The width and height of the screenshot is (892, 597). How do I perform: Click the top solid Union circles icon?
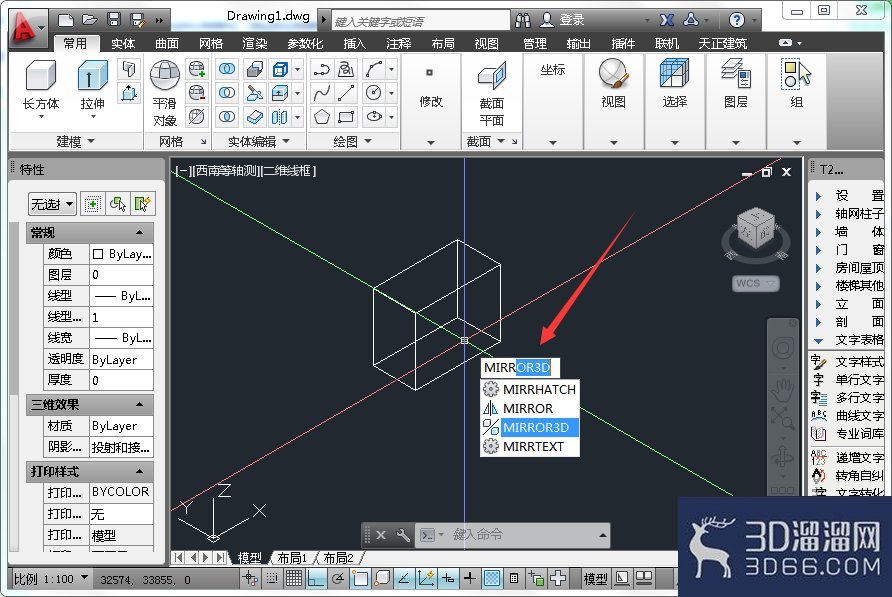pos(227,69)
